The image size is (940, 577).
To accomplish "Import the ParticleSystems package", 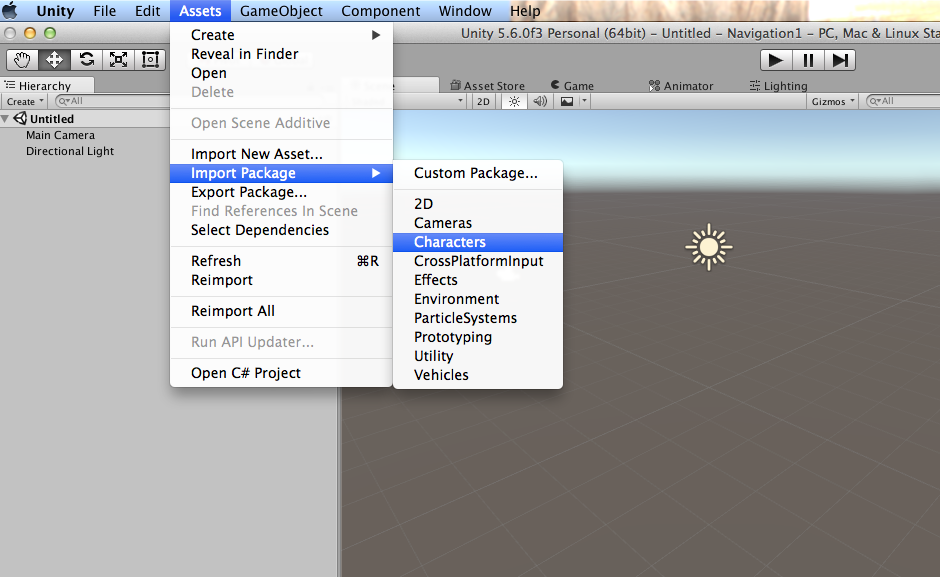I will [x=478, y=318].
